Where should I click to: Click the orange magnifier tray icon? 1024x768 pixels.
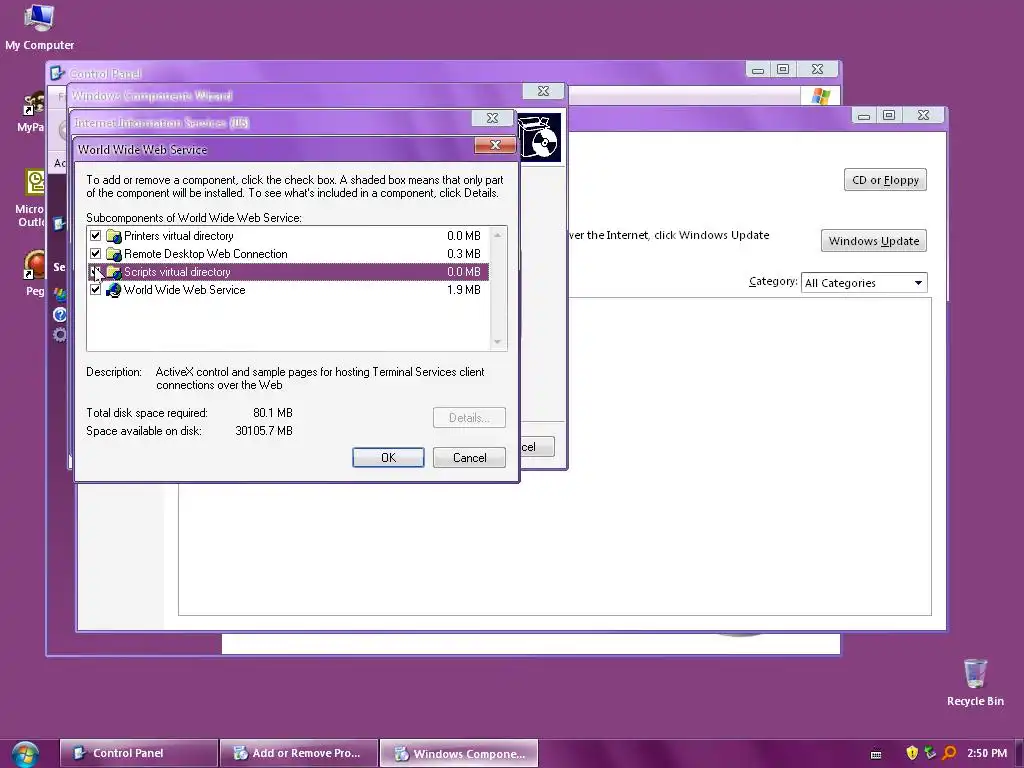[950, 753]
